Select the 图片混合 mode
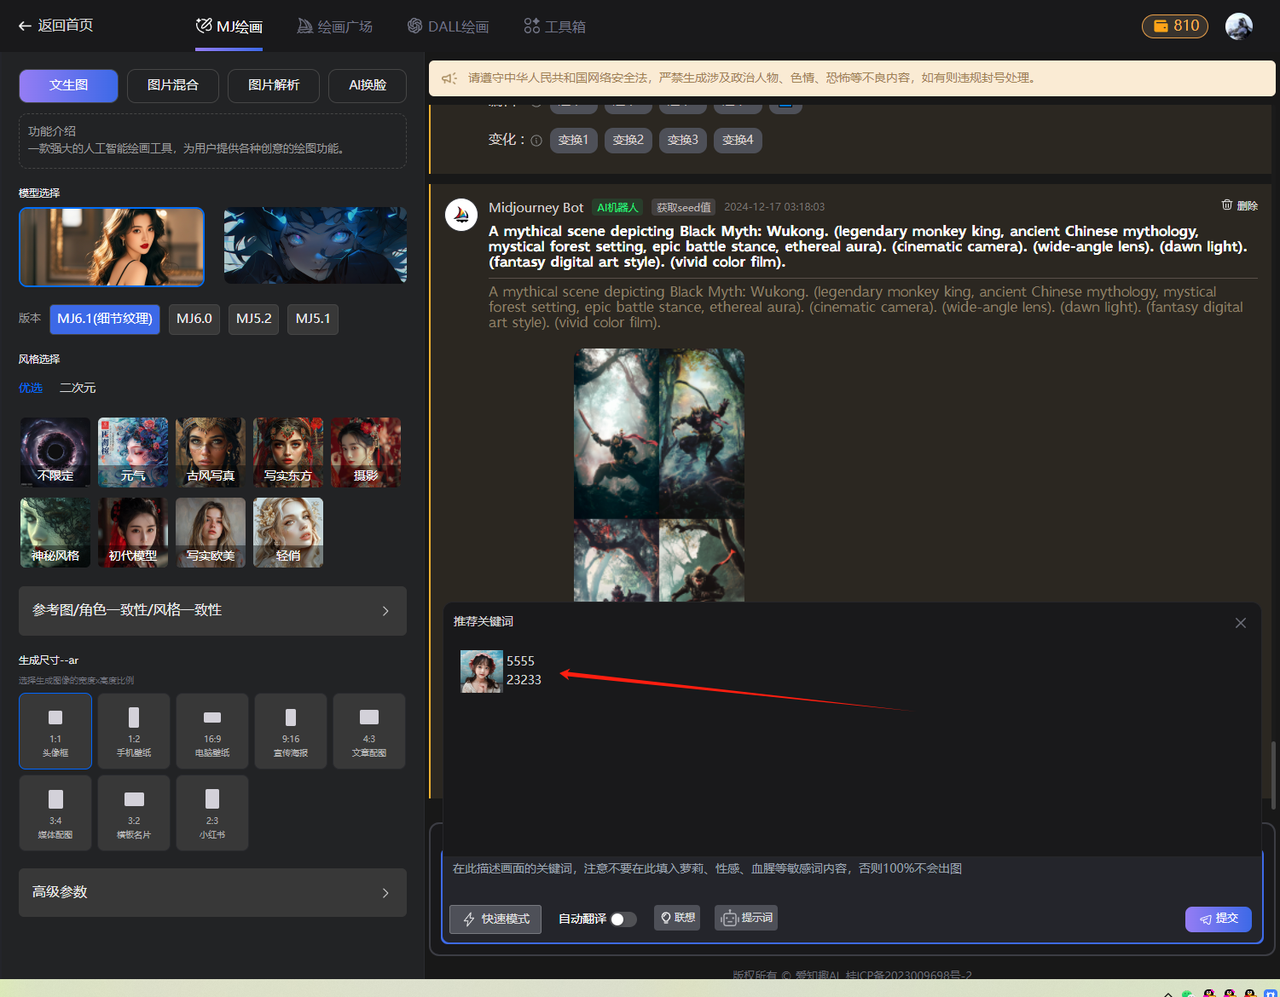Screen dimensions: 1280x997 click(x=173, y=85)
